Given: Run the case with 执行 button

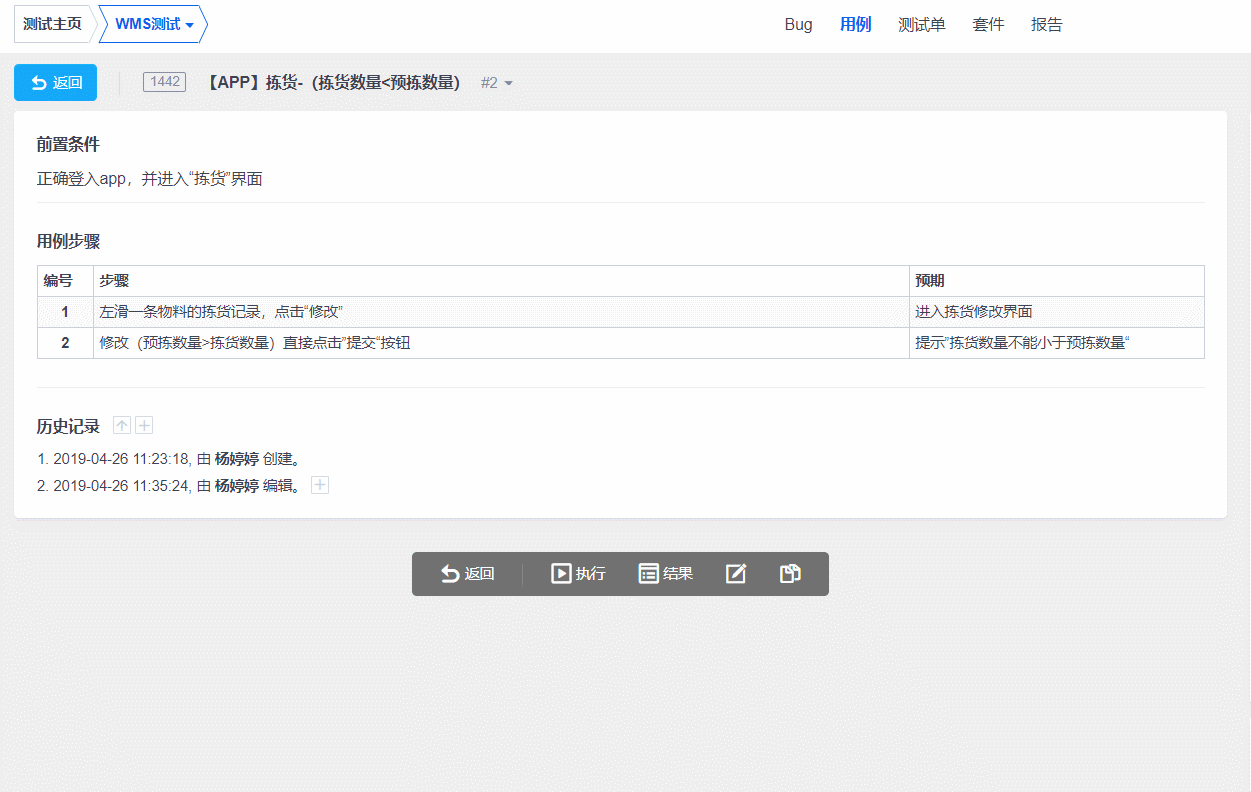Looking at the screenshot, I should [x=578, y=574].
